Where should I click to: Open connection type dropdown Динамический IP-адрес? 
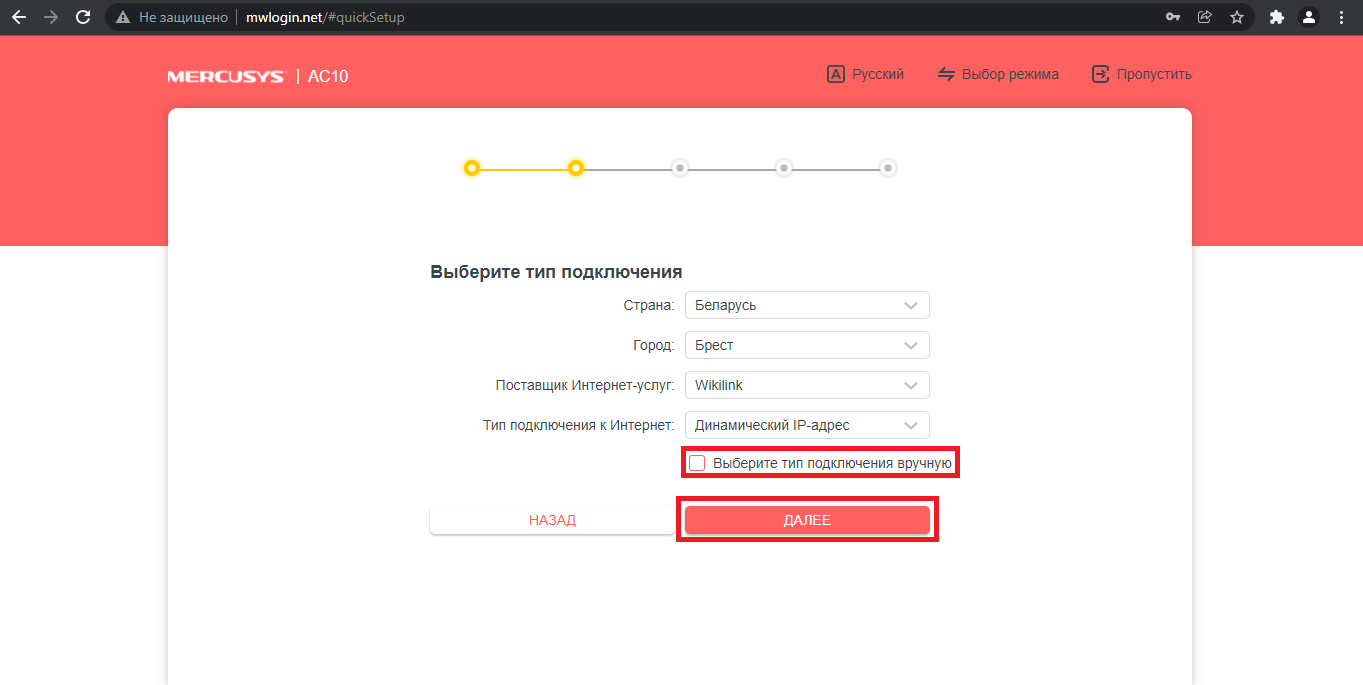(x=807, y=425)
